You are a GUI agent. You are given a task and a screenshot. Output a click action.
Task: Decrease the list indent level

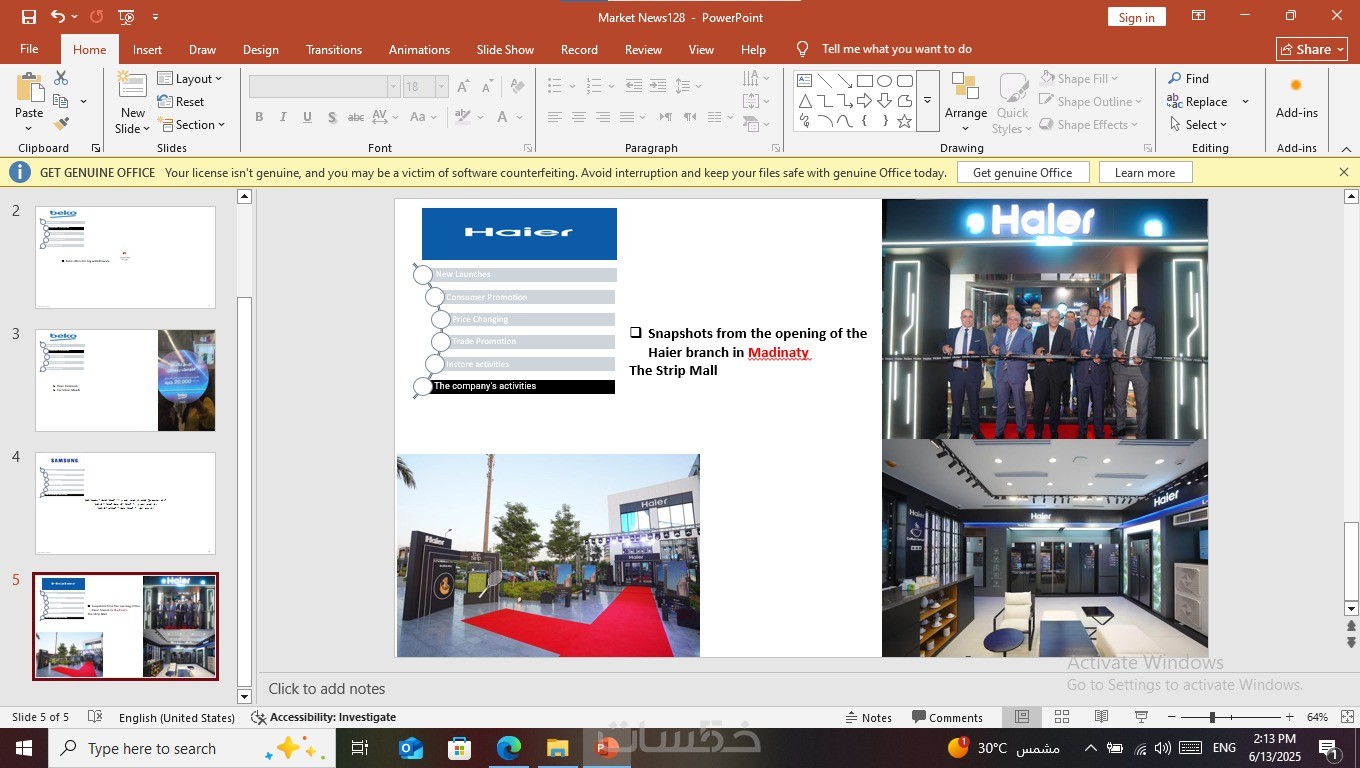pos(634,86)
